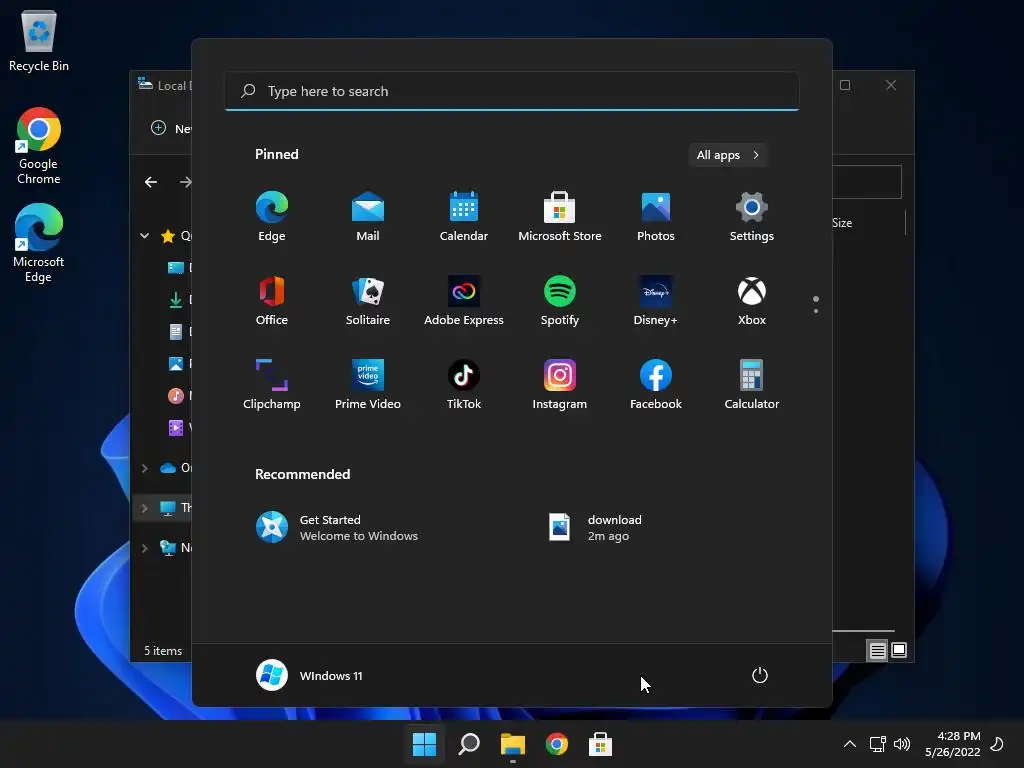Open Get Started recommended item

coord(337,528)
